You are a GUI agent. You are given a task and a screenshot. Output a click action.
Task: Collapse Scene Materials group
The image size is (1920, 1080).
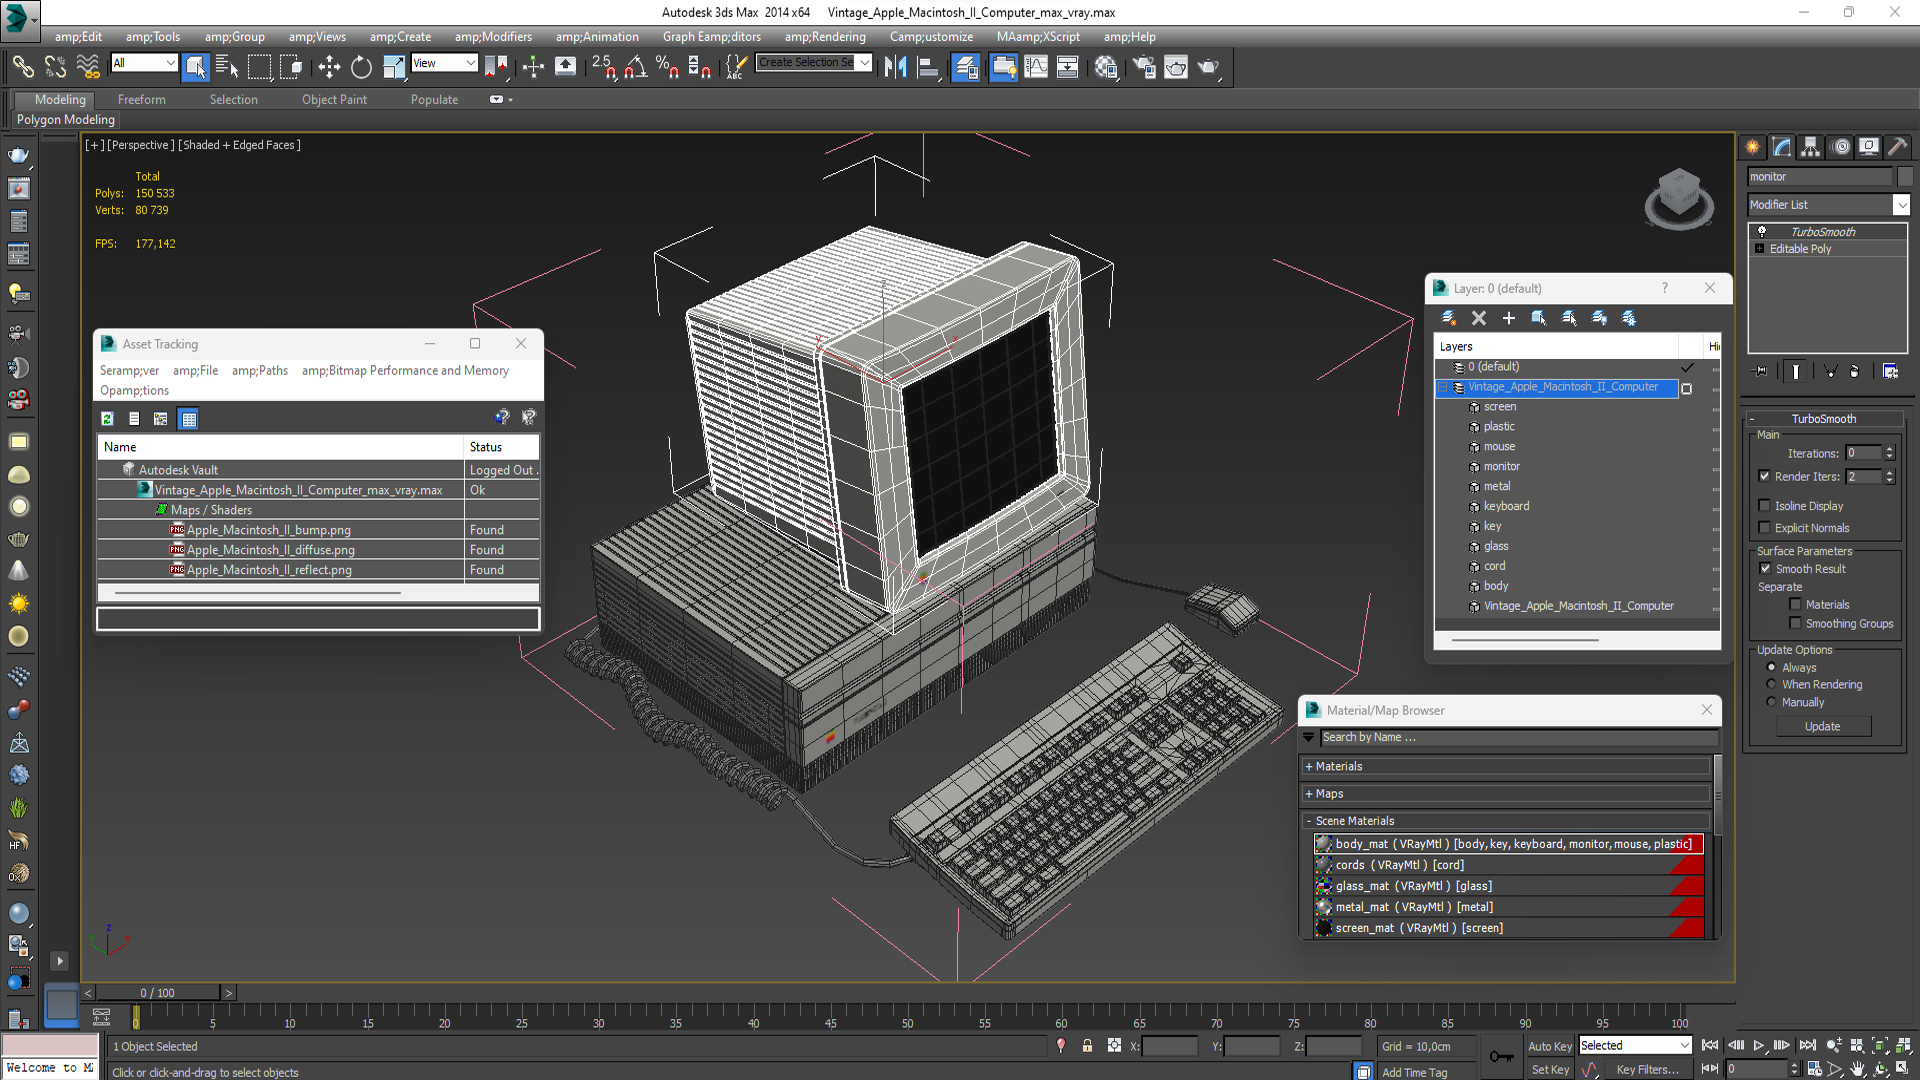pos(1308,821)
